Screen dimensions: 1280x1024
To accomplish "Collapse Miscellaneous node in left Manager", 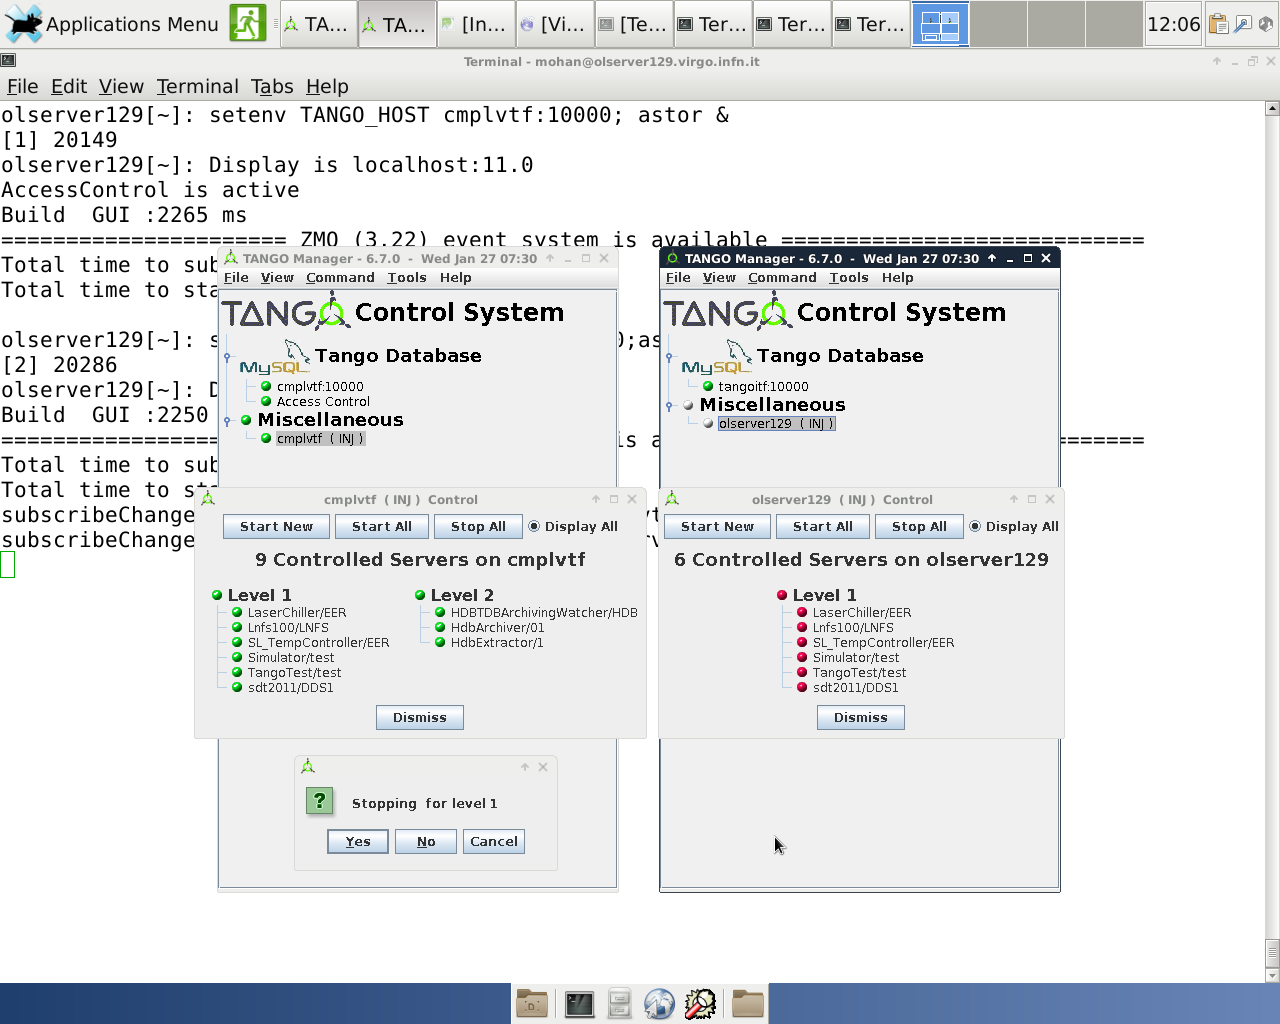I will pos(227,421).
